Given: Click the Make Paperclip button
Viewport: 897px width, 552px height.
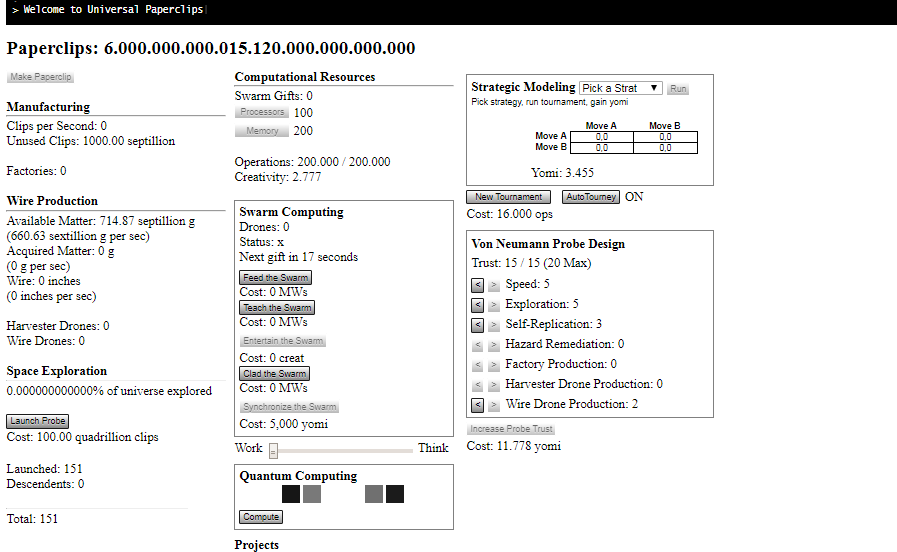Looking at the screenshot, I should click(x=40, y=77).
